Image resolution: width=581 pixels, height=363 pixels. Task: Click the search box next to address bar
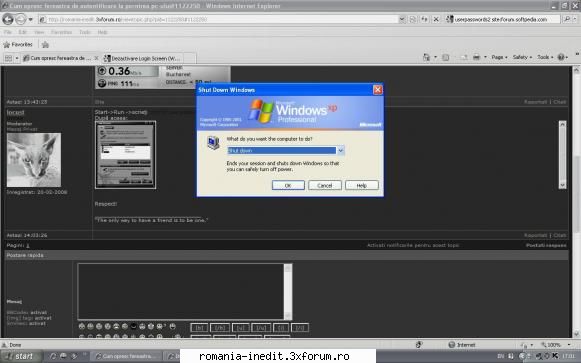(x=503, y=19)
